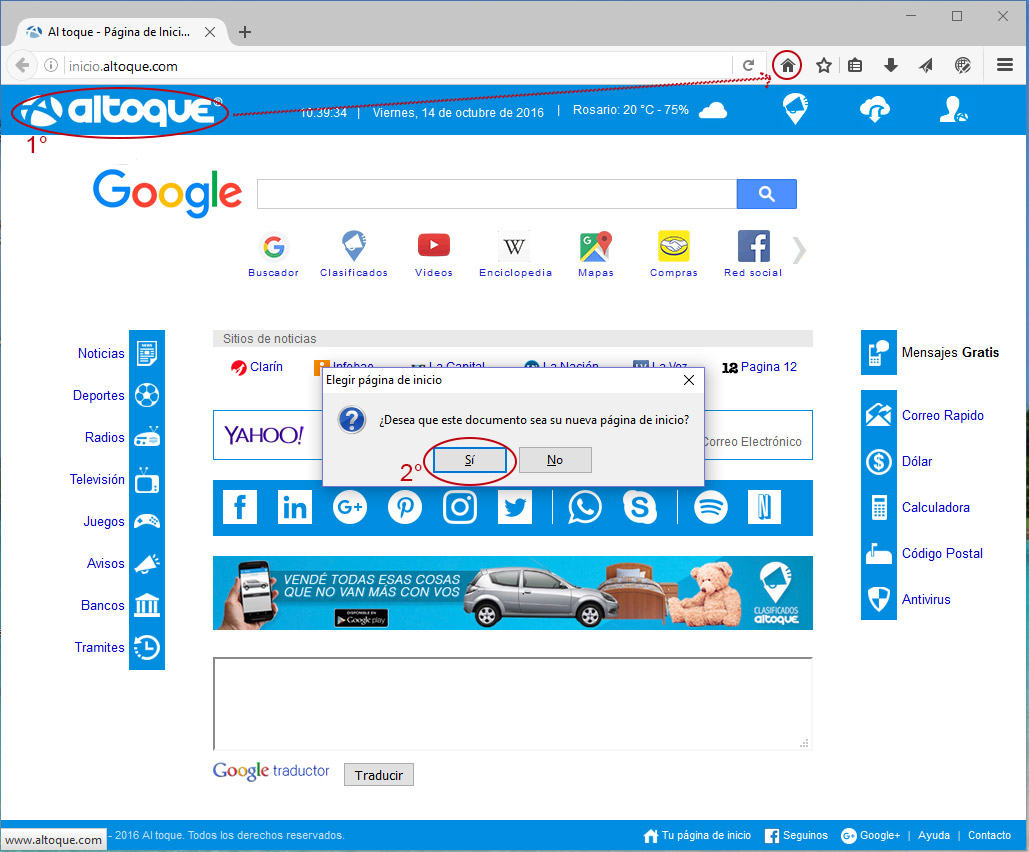Open the user account icon in header
Image resolution: width=1029 pixels, height=852 pixels.
pos(953,110)
